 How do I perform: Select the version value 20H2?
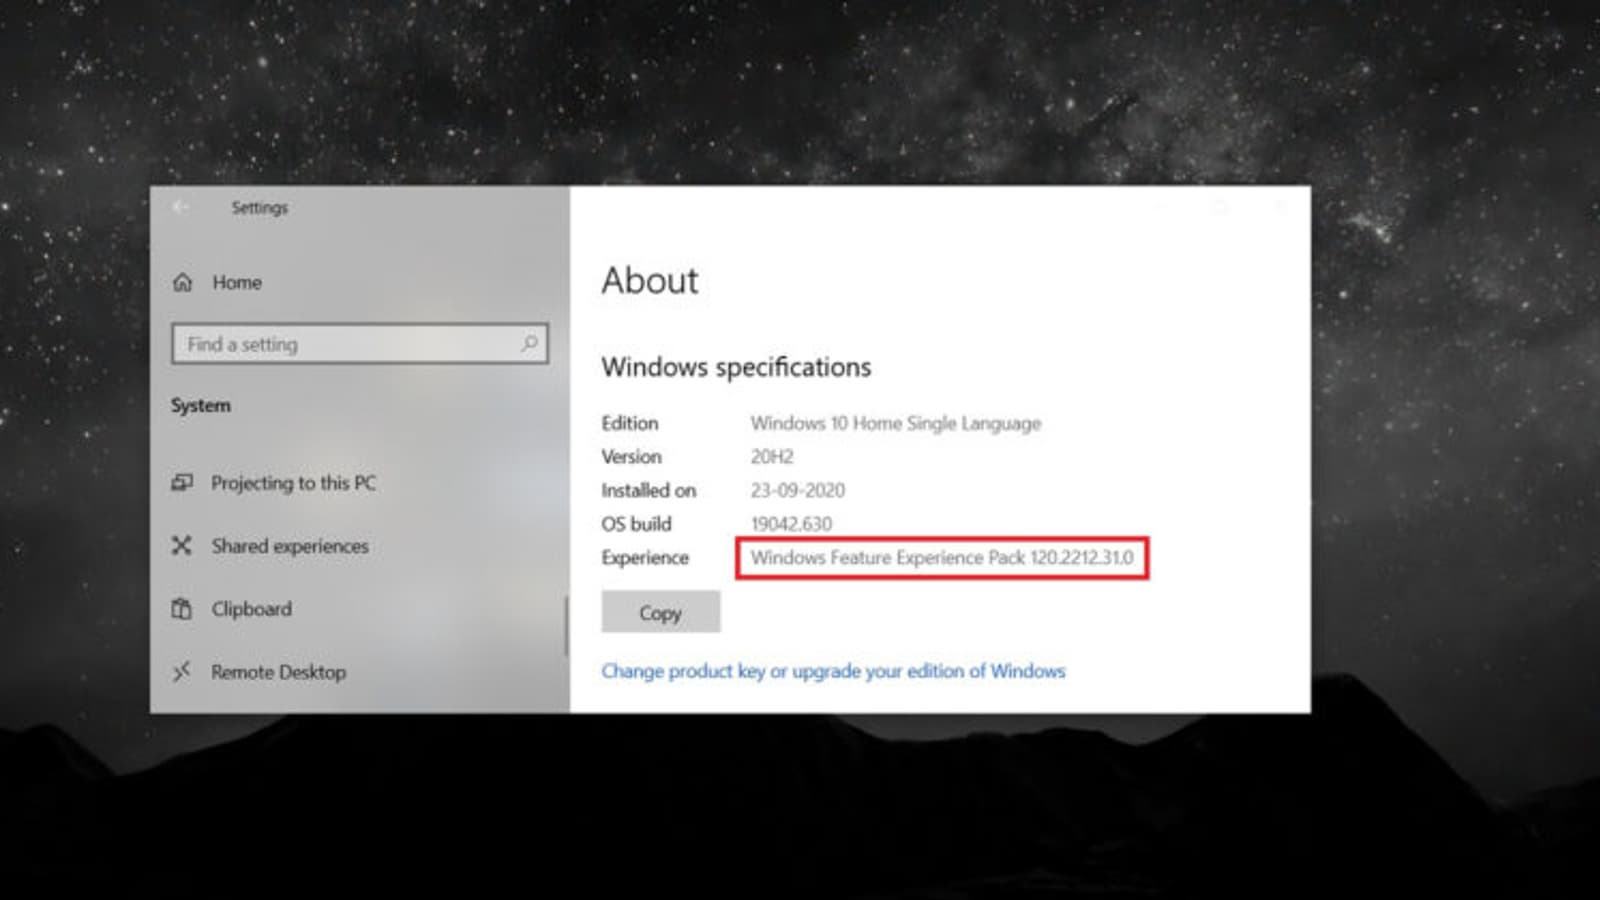(772, 457)
